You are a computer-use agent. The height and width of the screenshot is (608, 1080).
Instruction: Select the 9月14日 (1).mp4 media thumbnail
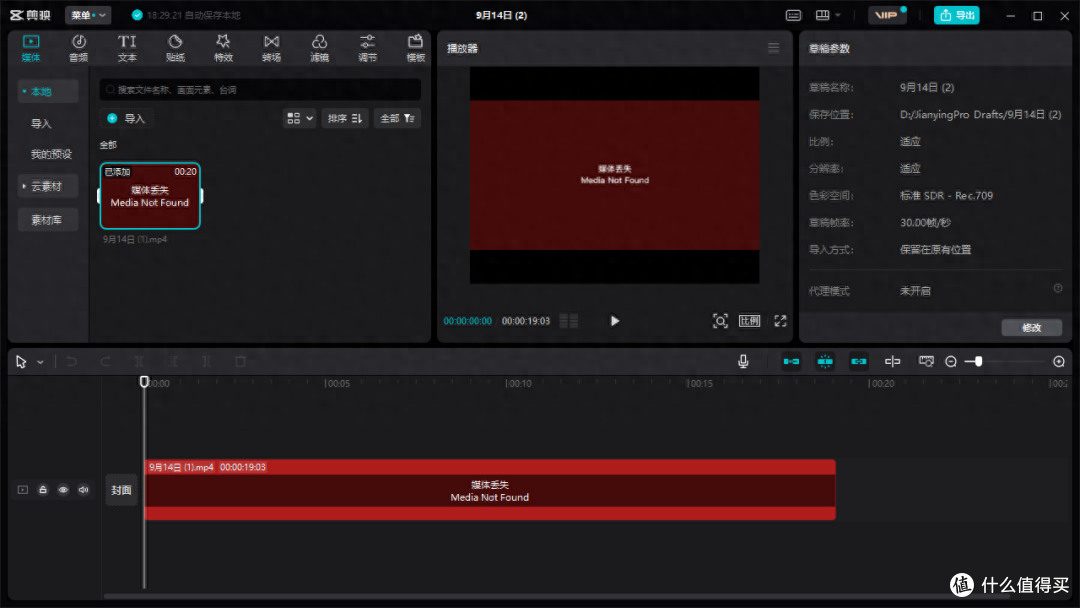point(150,196)
